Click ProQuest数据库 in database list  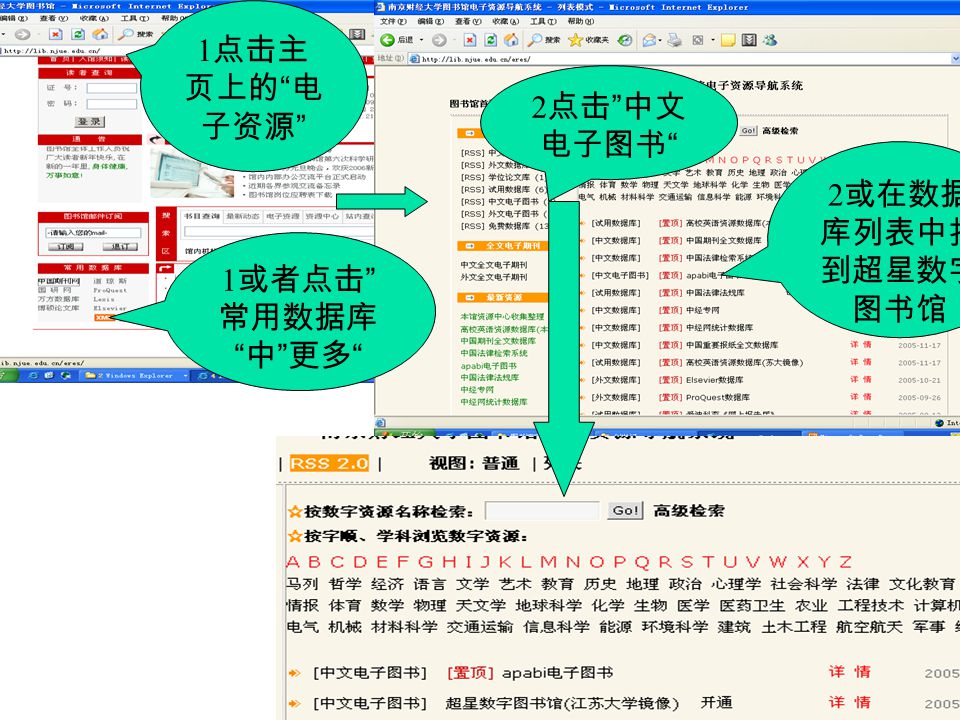point(718,397)
